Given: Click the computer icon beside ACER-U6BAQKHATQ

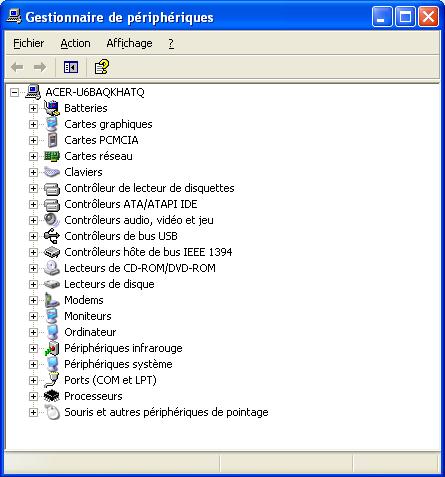Looking at the screenshot, I should point(33,92).
